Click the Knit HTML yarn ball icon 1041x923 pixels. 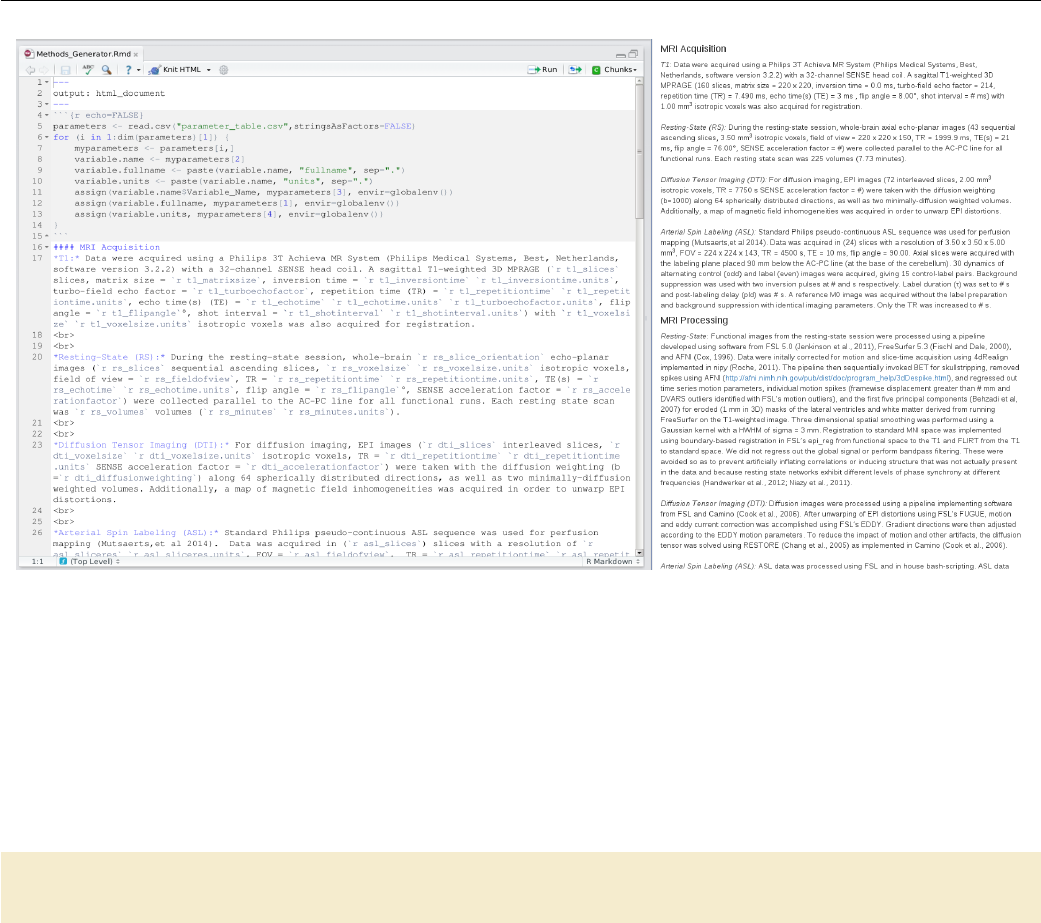click(155, 70)
